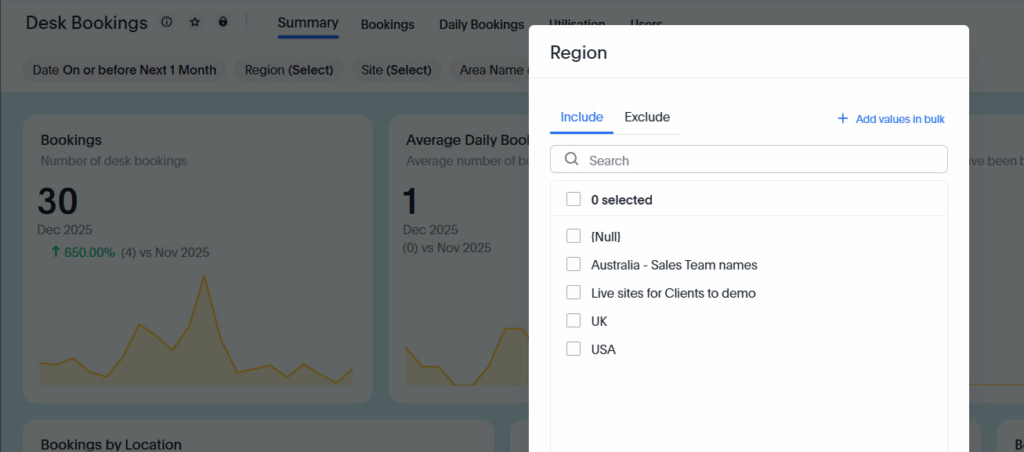The image size is (1024, 452).
Task: Click the plus icon for bulk values
Action: click(x=843, y=119)
